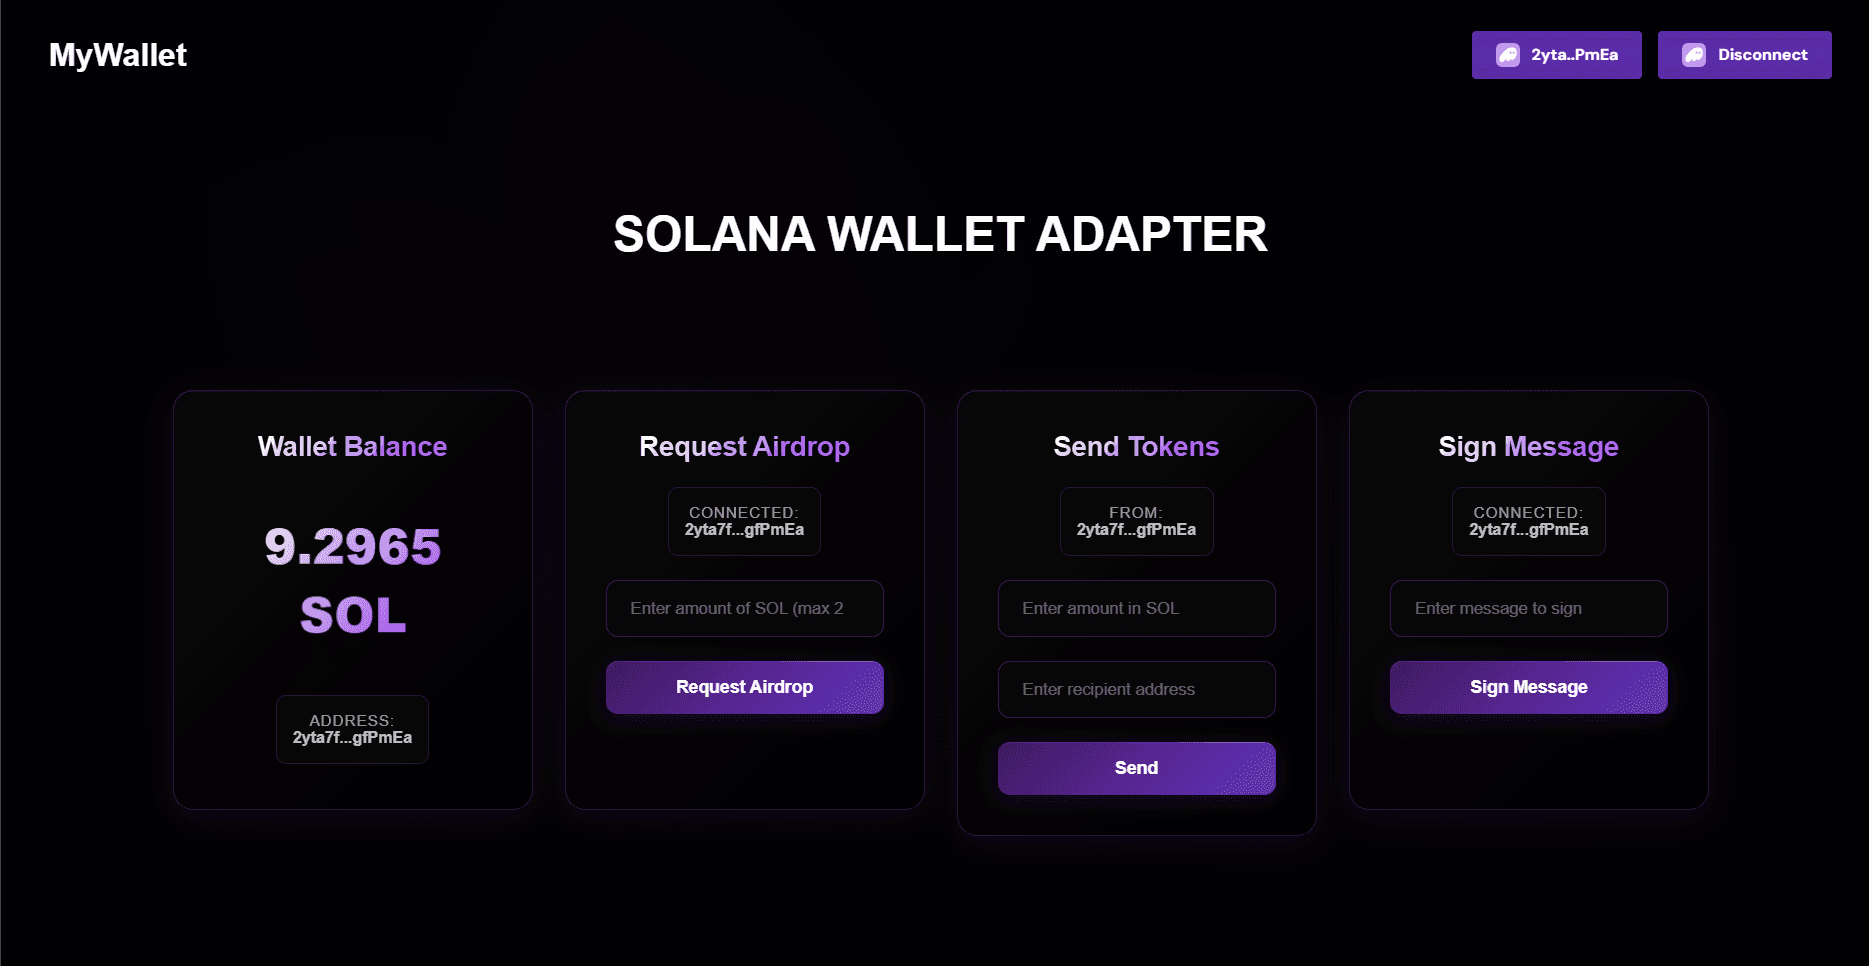
Task: Click the ADDRESS box showing 2yta7f...gfPmEa
Action: (x=352, y=729)
